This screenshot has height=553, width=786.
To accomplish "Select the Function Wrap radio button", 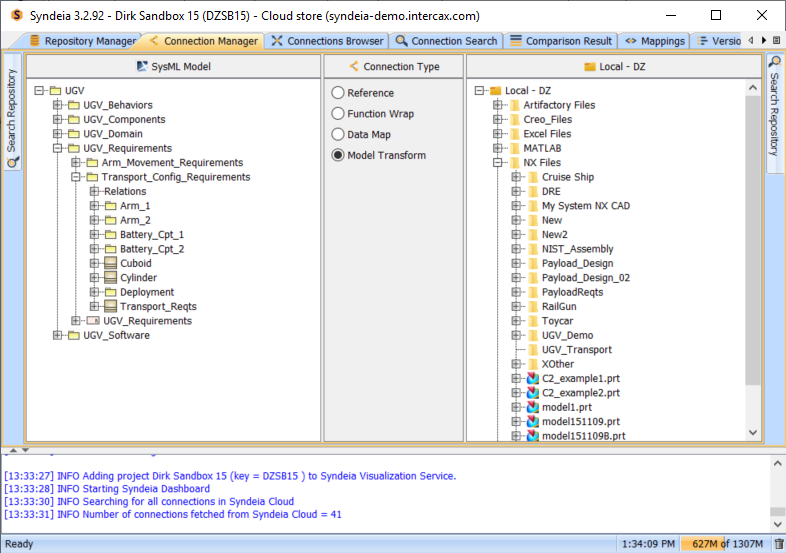I will (338, 114).
